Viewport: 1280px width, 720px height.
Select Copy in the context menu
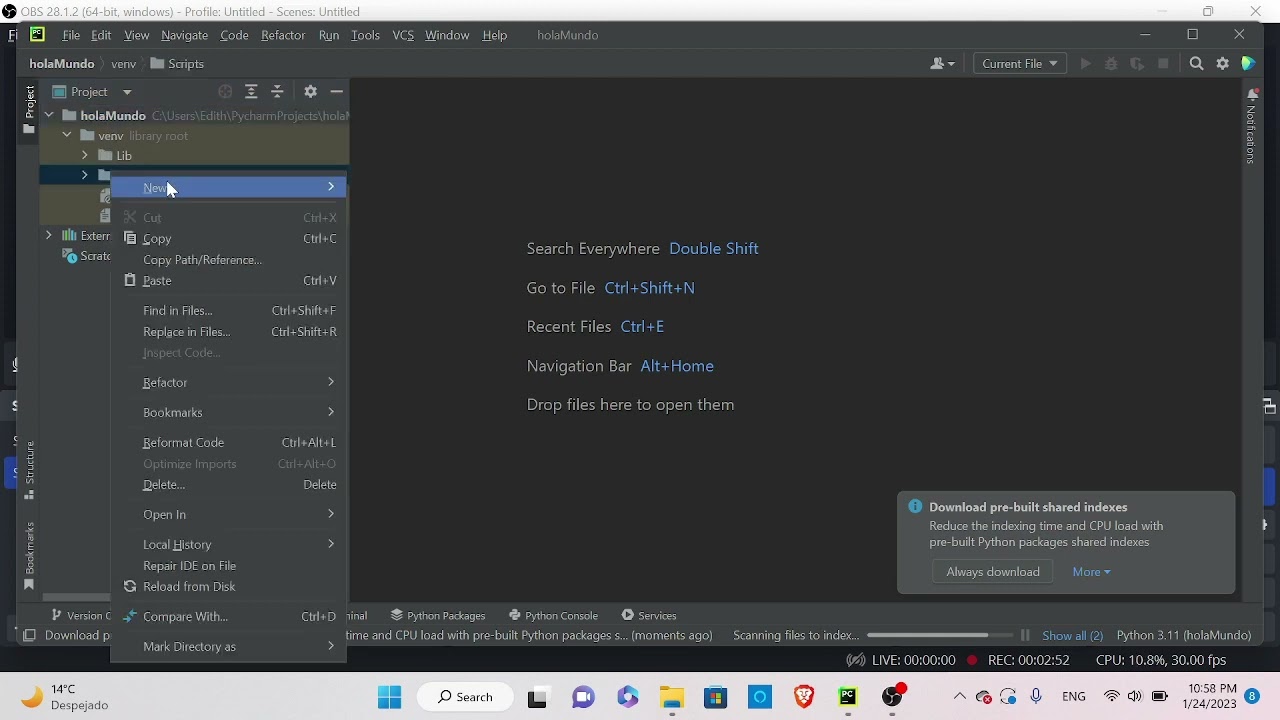pos(229,239)
